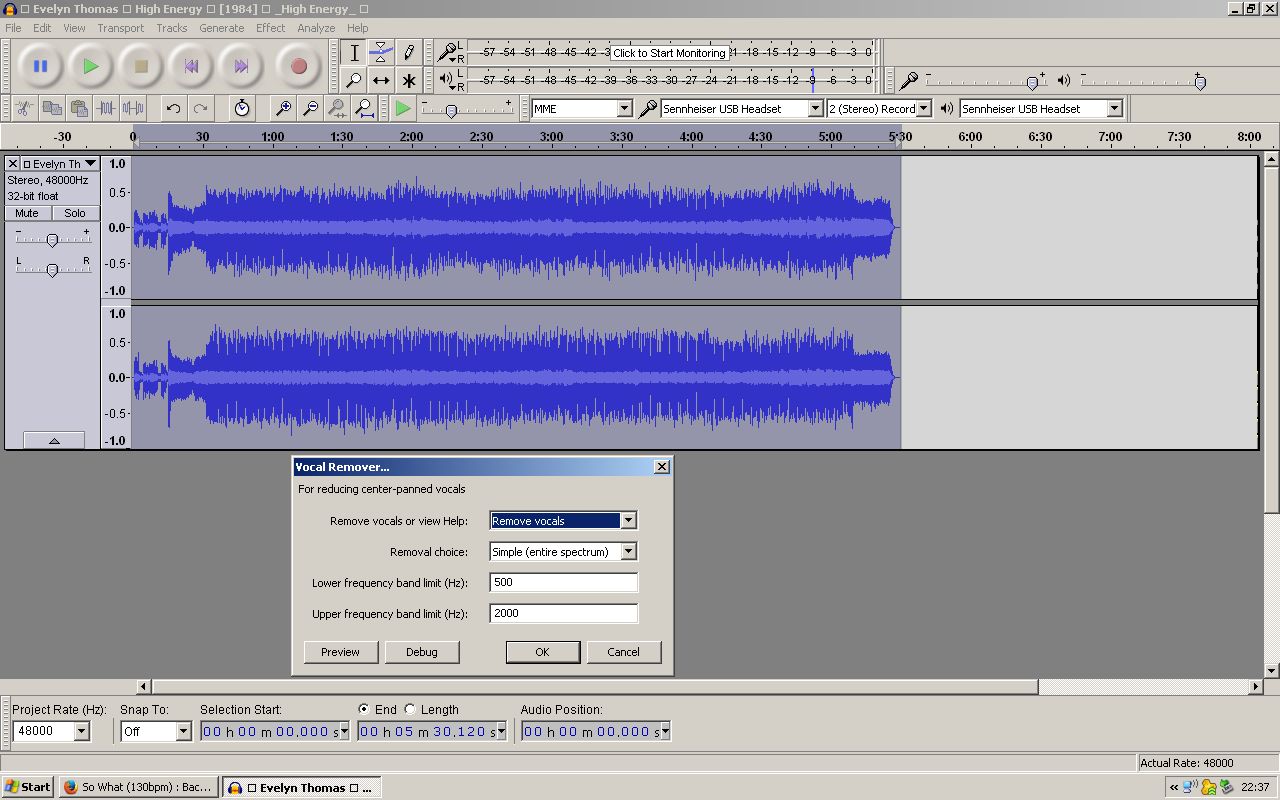This screenshot has width=1280, height=800.
Task: Open the Analyze menu
Action: (316, 28)
